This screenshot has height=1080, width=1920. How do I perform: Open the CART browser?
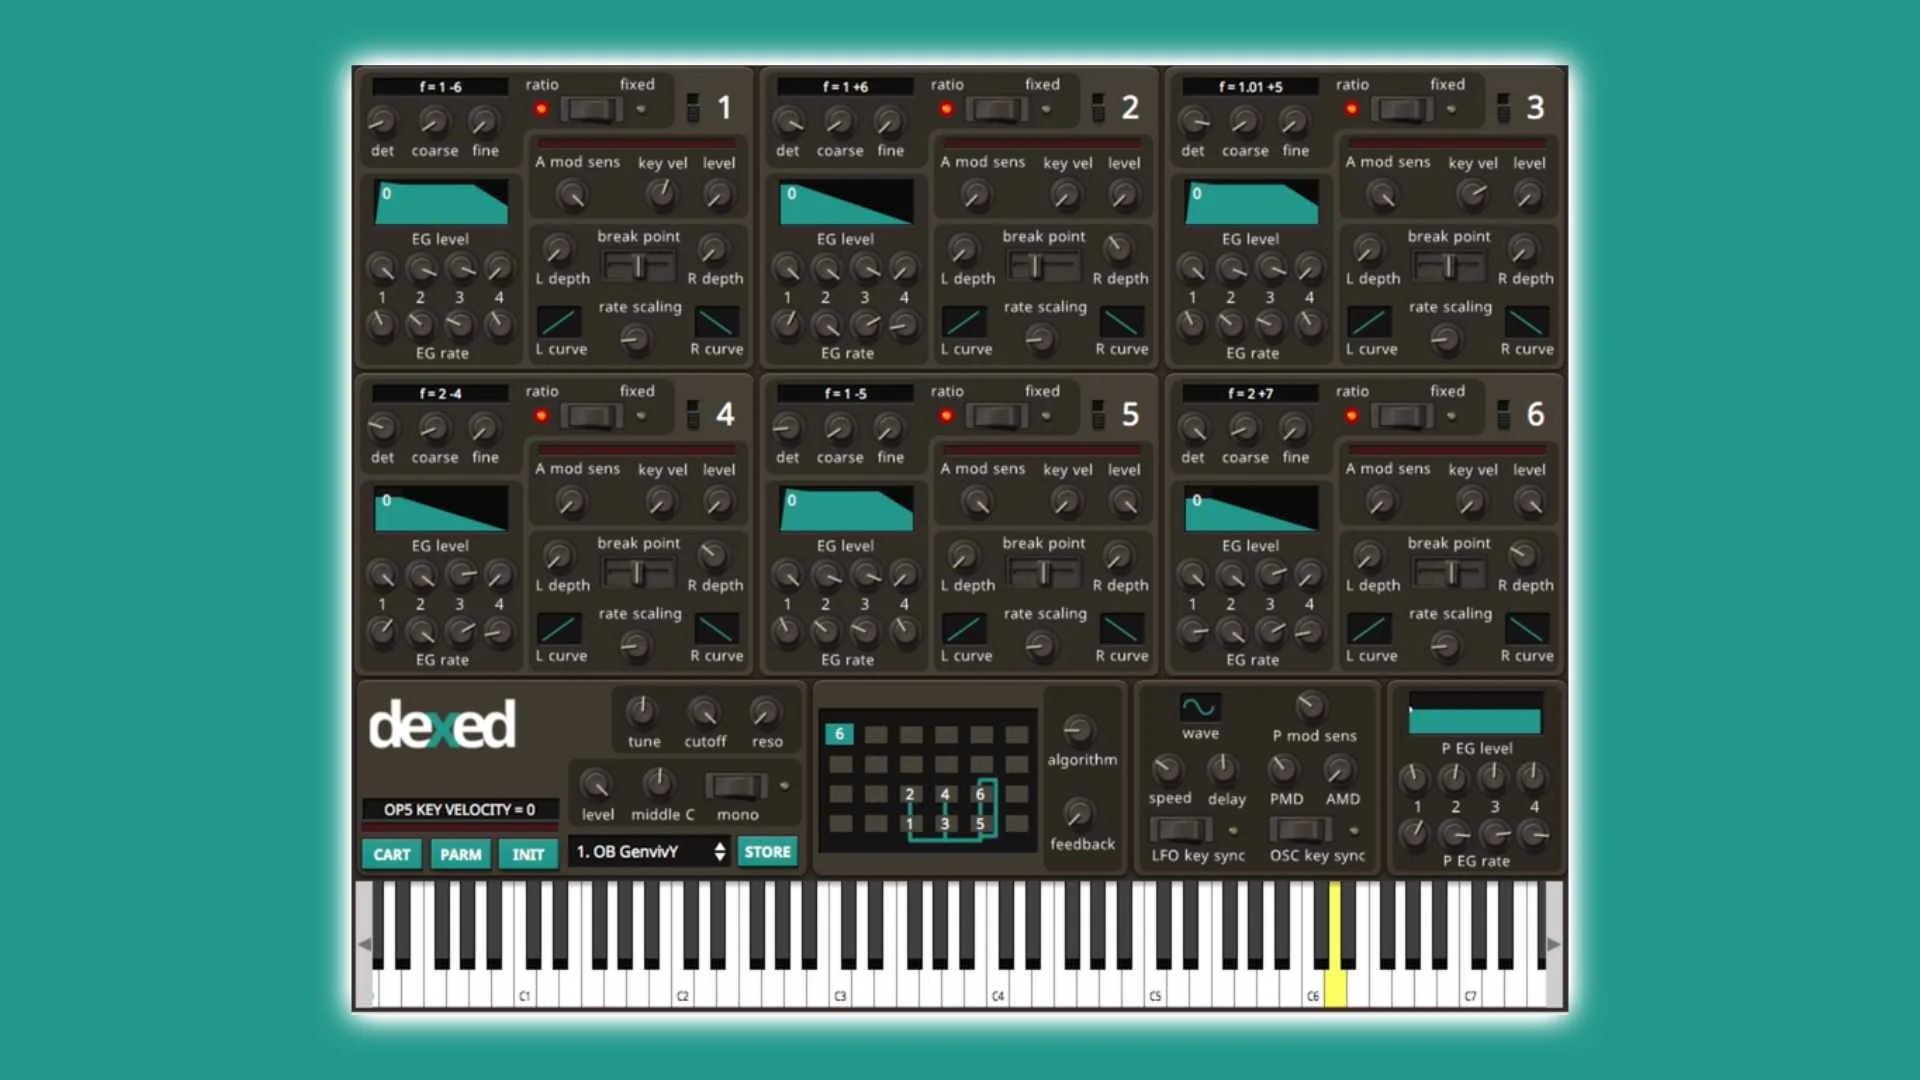[391, 854]
